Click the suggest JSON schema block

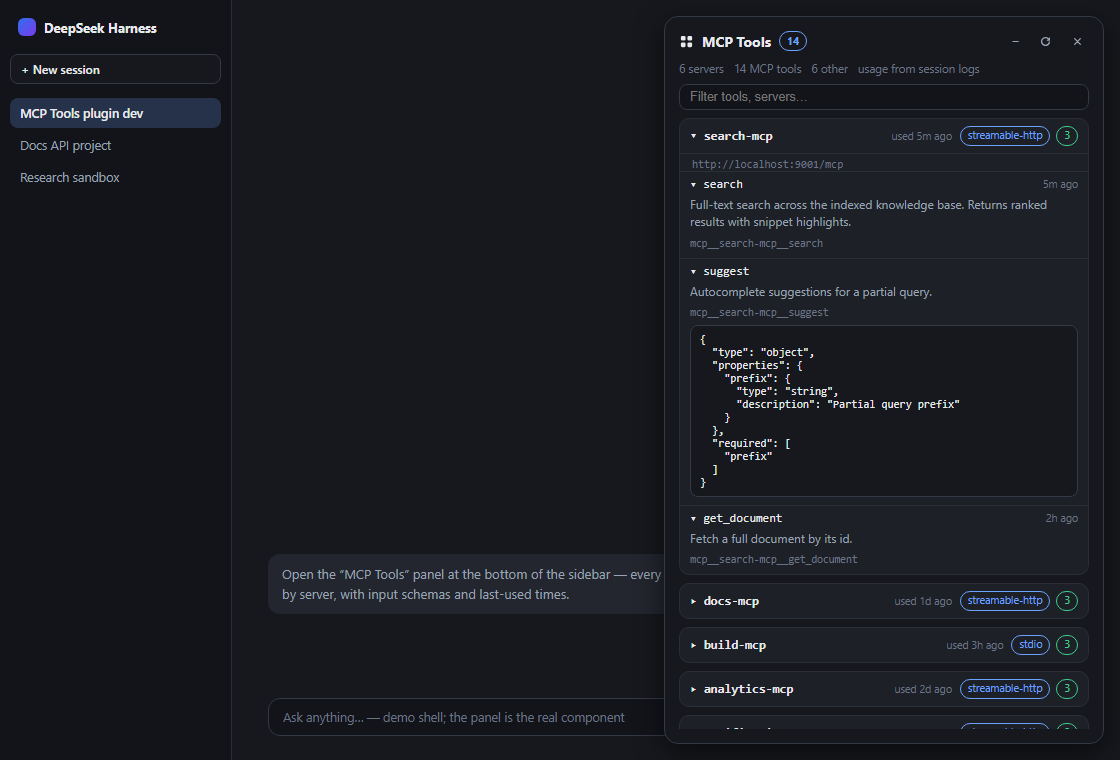point(884,411)
